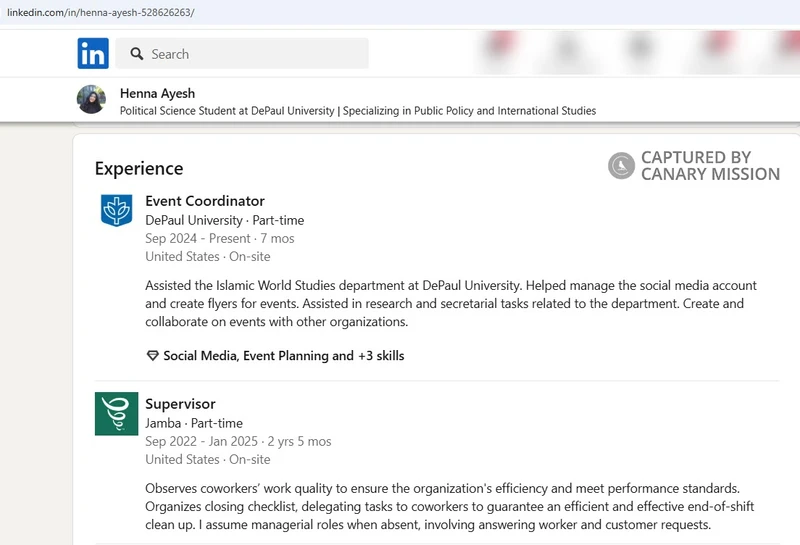Click the 'Jamba · Part-time' line

(x=194, y=423)
